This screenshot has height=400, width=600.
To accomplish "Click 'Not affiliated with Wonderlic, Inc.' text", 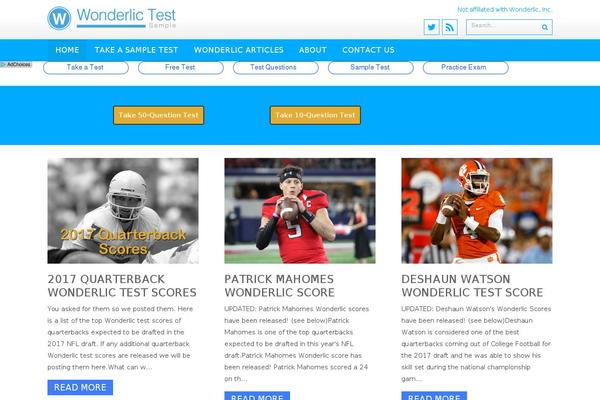I will [x=504, y=10].
